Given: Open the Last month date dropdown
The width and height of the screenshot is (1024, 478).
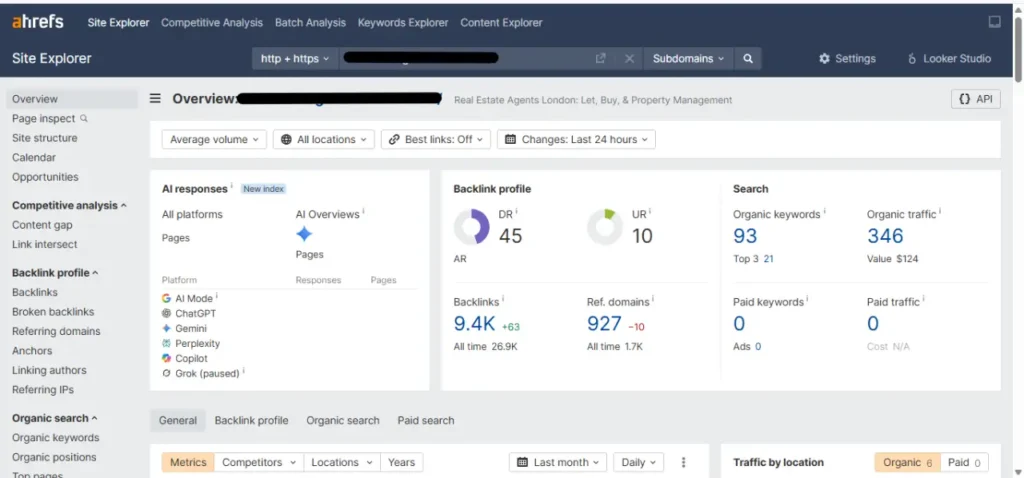Looking at the screenshot, I should click(558, 462).
